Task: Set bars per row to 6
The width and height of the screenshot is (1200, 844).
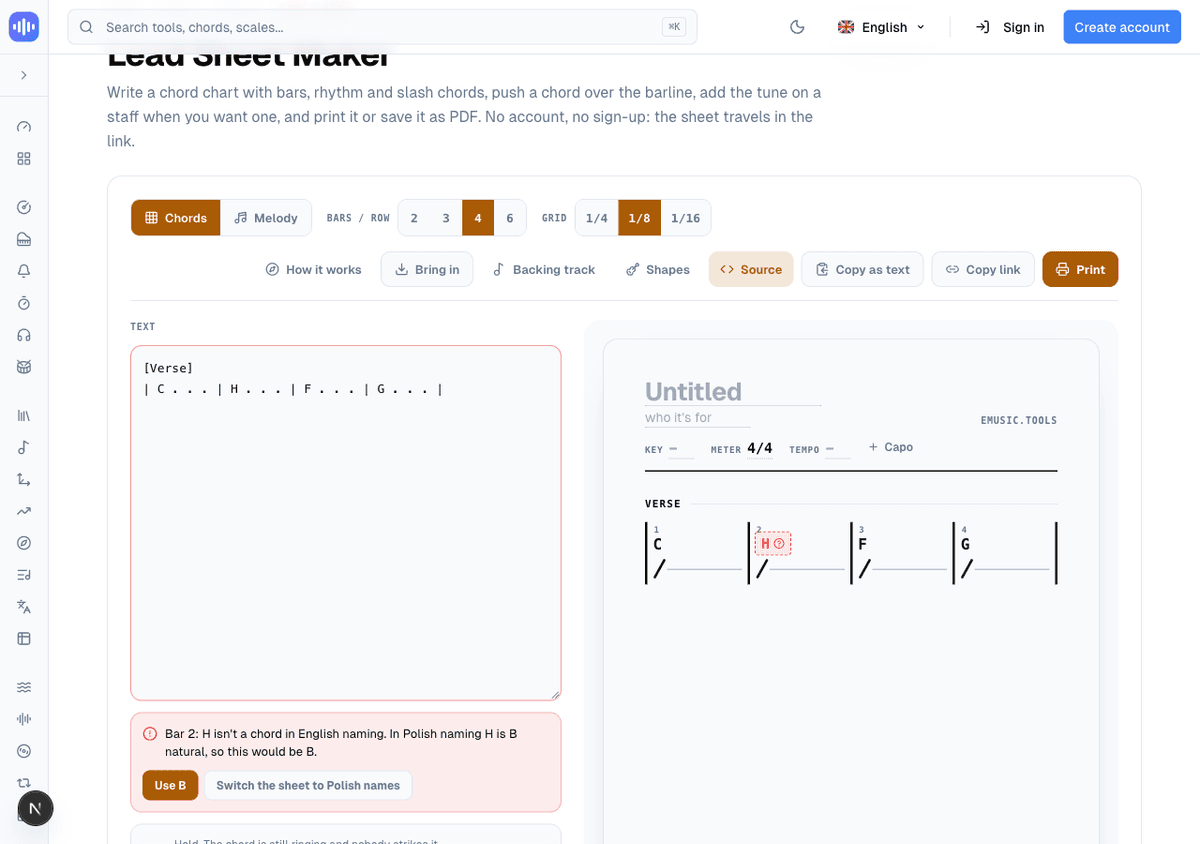Action: pyautogui.click(x=510, y=217)
